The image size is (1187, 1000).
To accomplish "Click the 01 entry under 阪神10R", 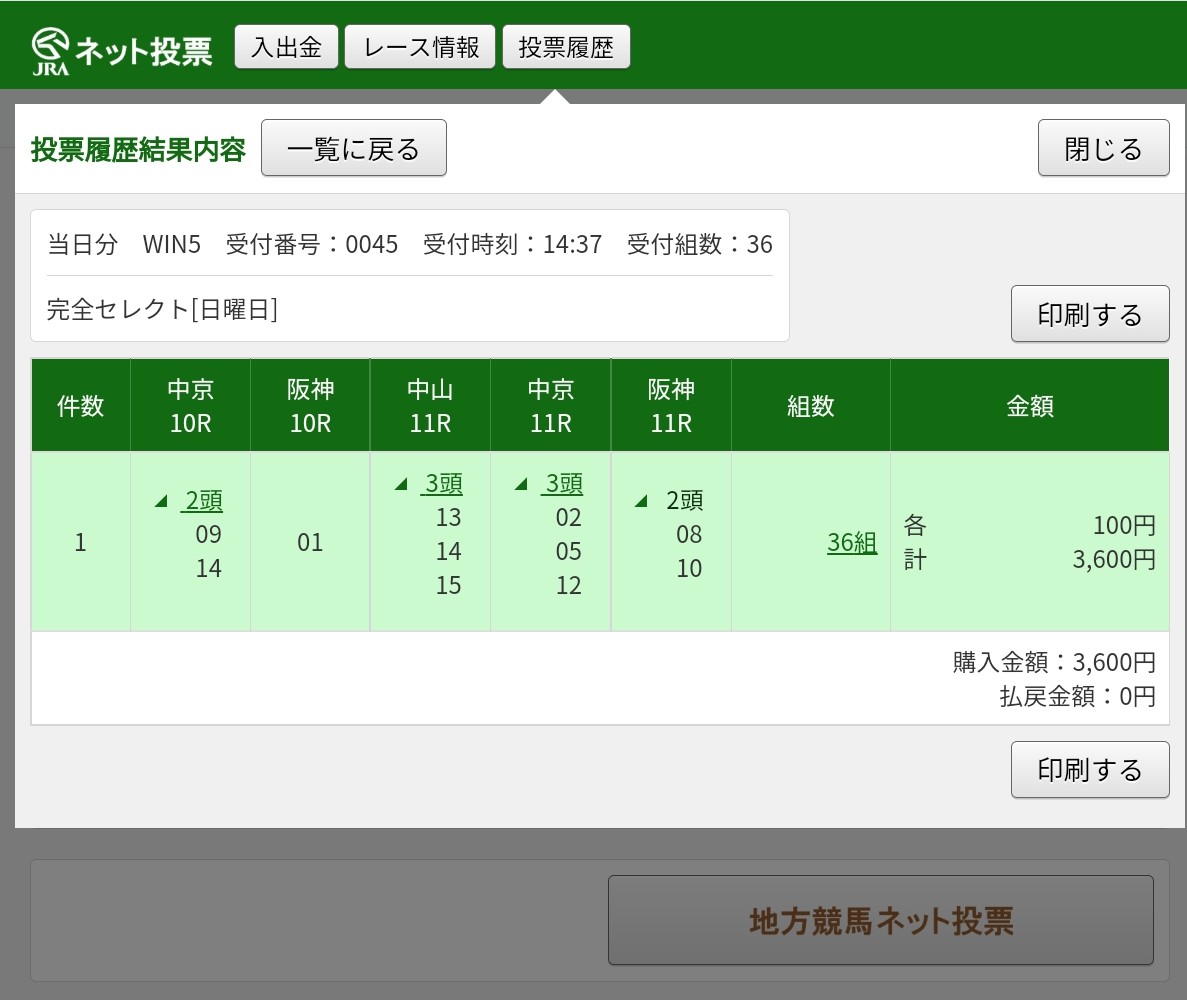I will pyautogui.click(x=310, y=542).
